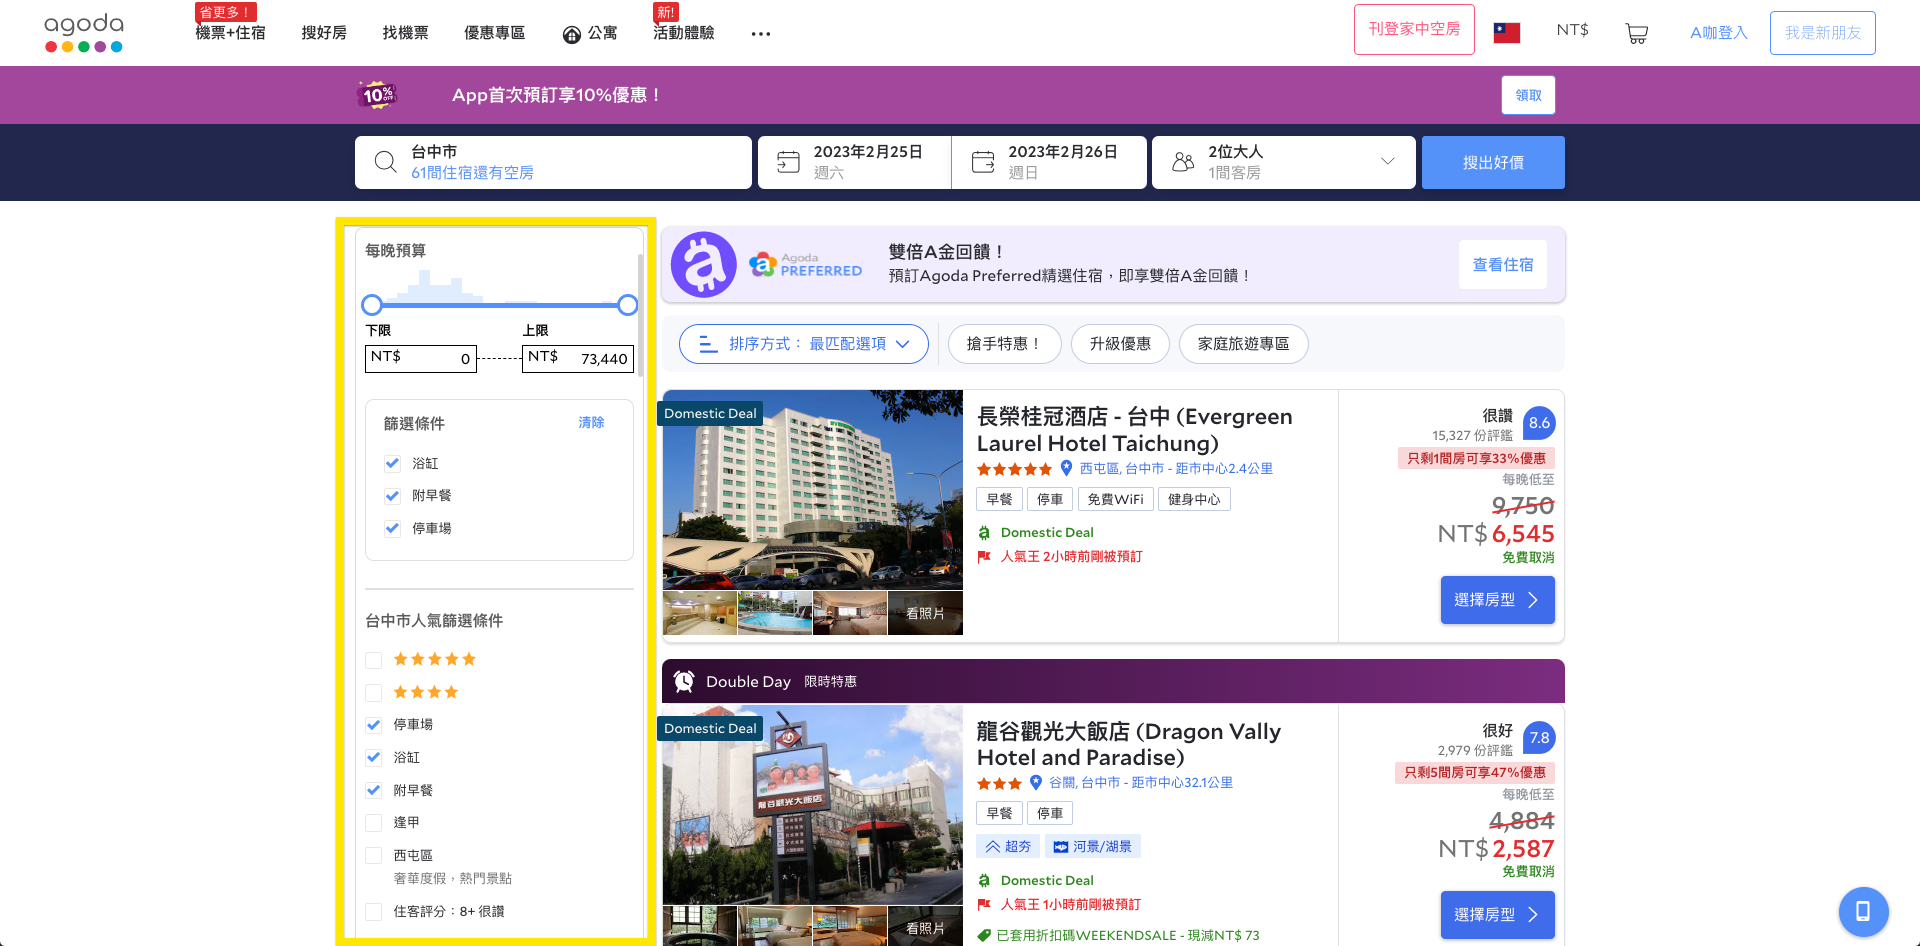
Task: Click the 7.8 rating score badge
Action: pos(1539,738)
